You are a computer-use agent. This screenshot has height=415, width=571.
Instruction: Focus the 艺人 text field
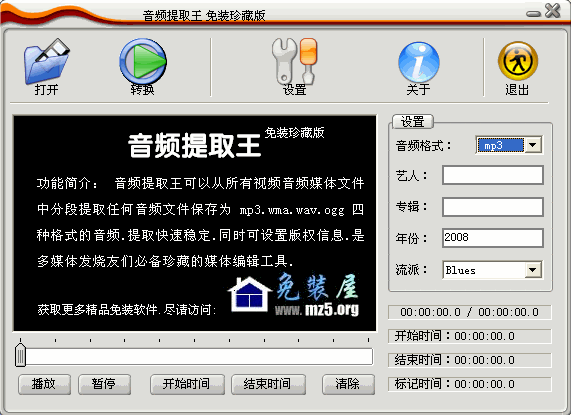pos(493,175)
